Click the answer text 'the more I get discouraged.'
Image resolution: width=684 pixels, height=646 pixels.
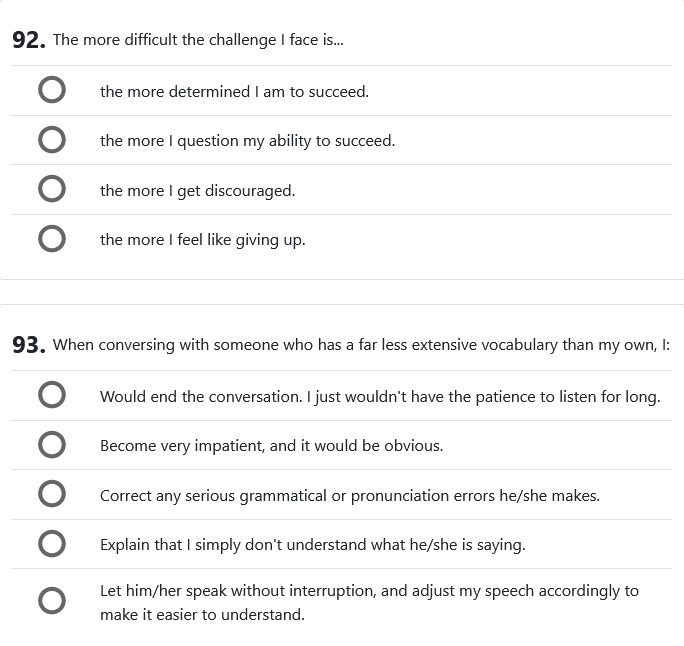click(197, 191)
